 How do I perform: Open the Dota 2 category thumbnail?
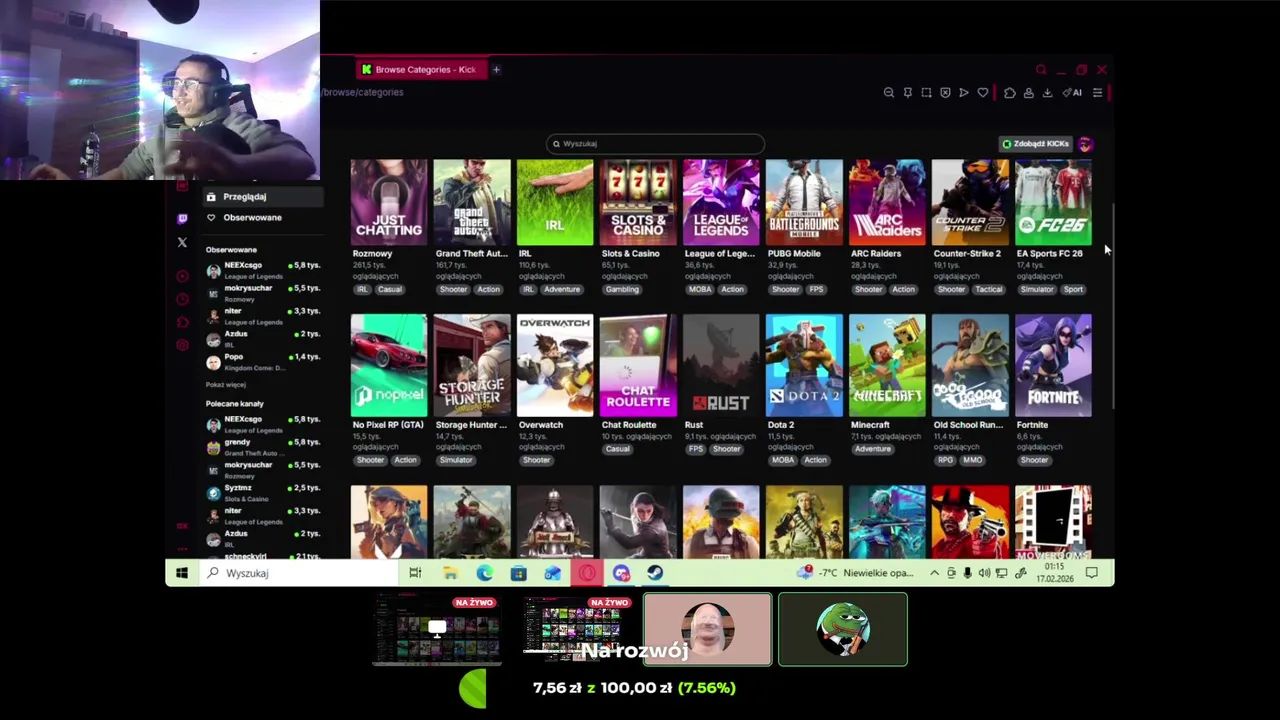pyautogui.click(x=804, y=365)
